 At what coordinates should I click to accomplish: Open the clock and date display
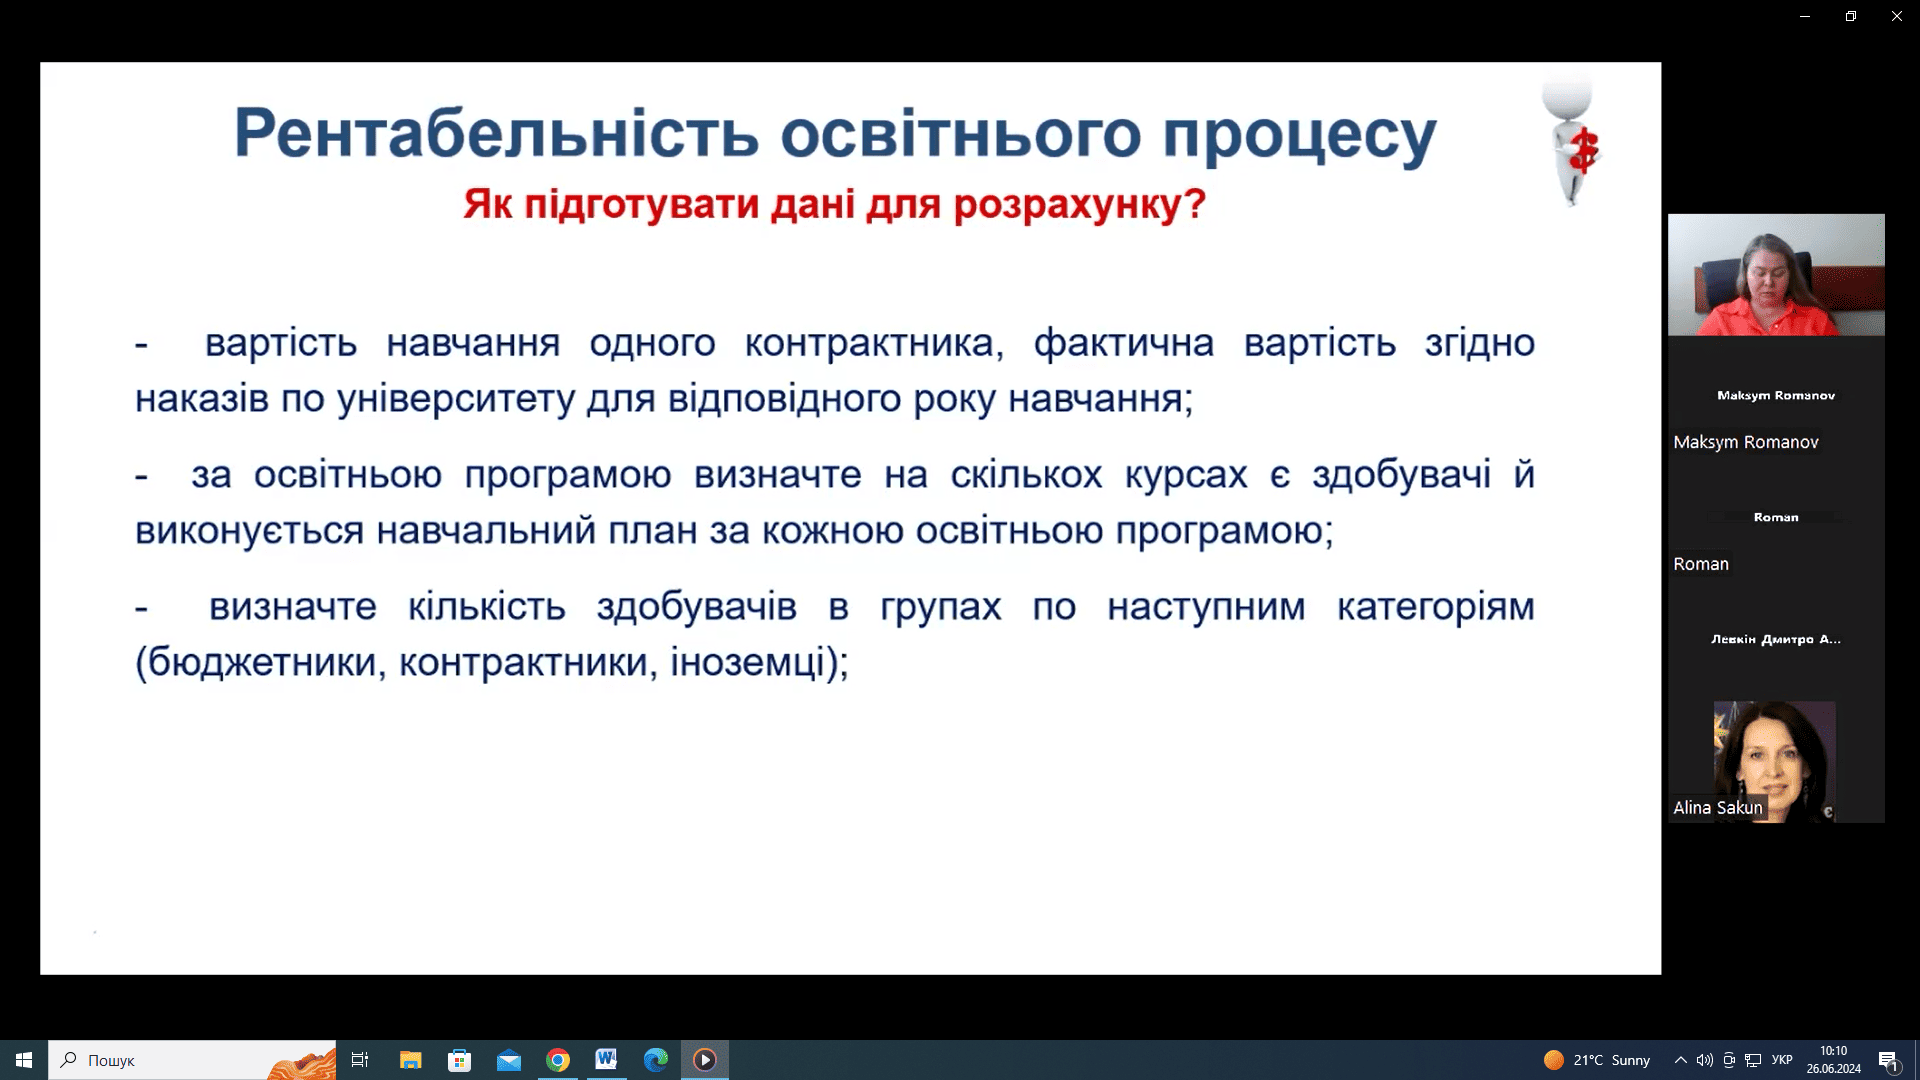coord(1833,1060)
